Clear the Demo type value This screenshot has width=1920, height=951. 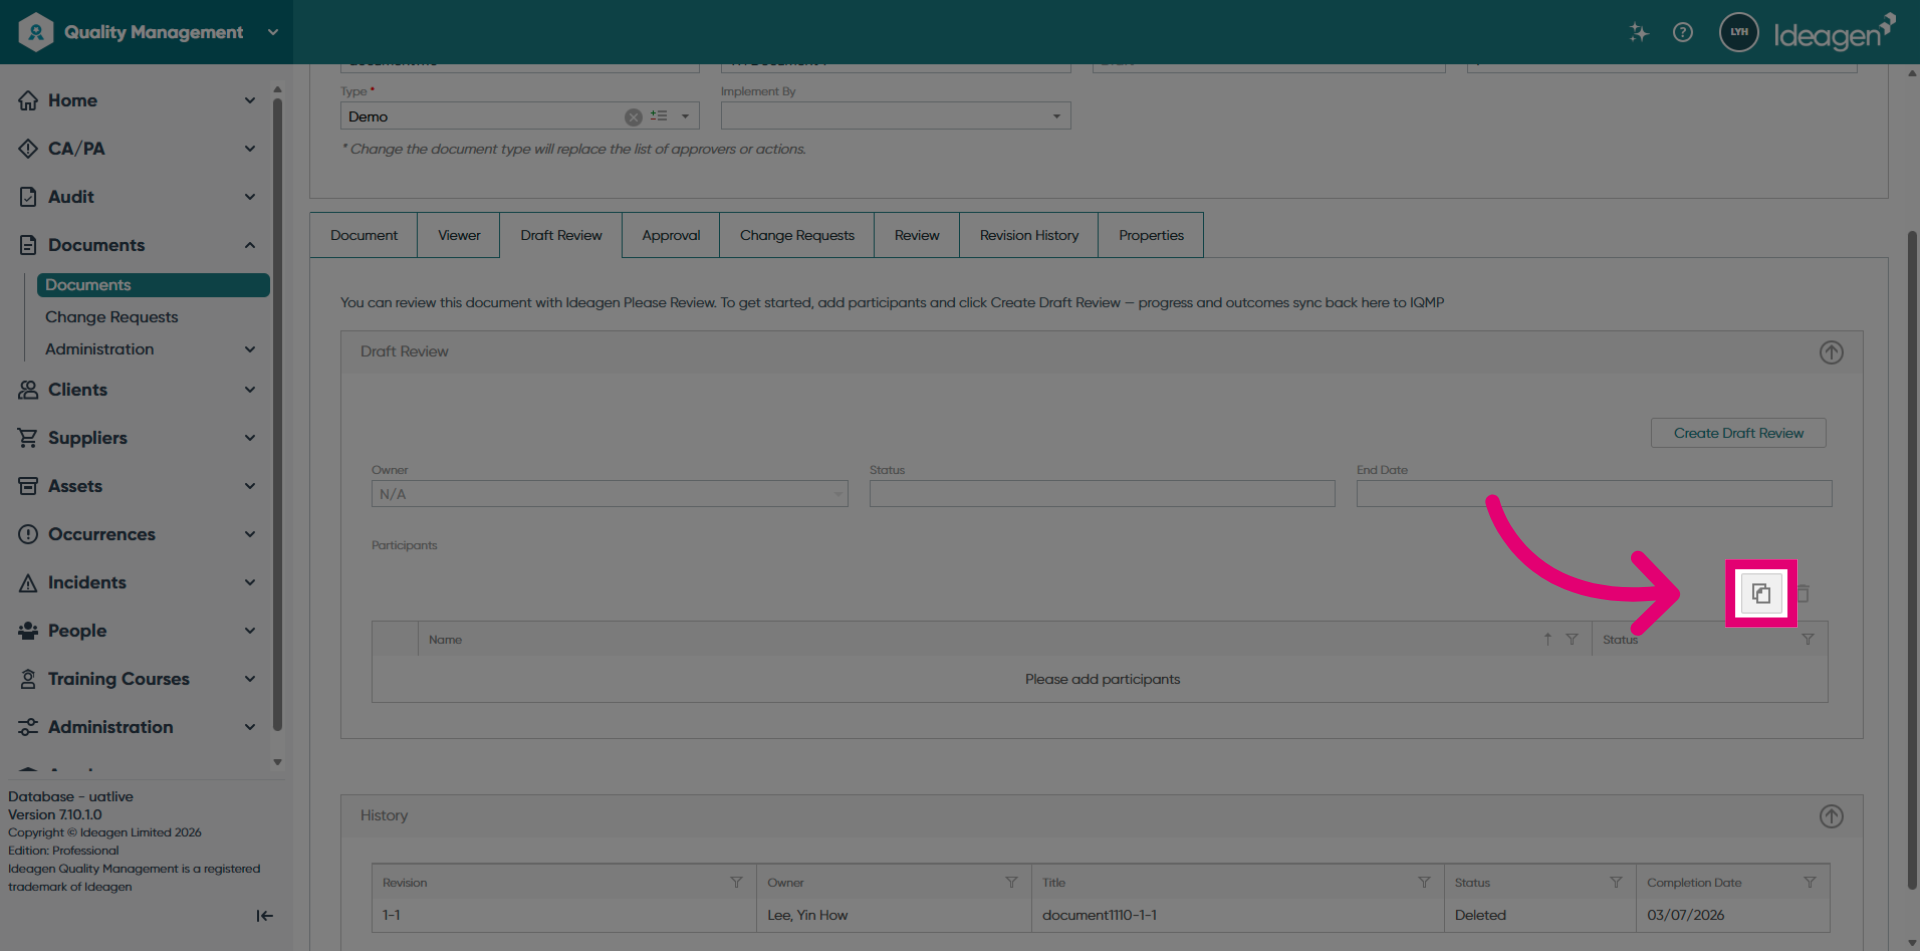(x=633, y=117)
